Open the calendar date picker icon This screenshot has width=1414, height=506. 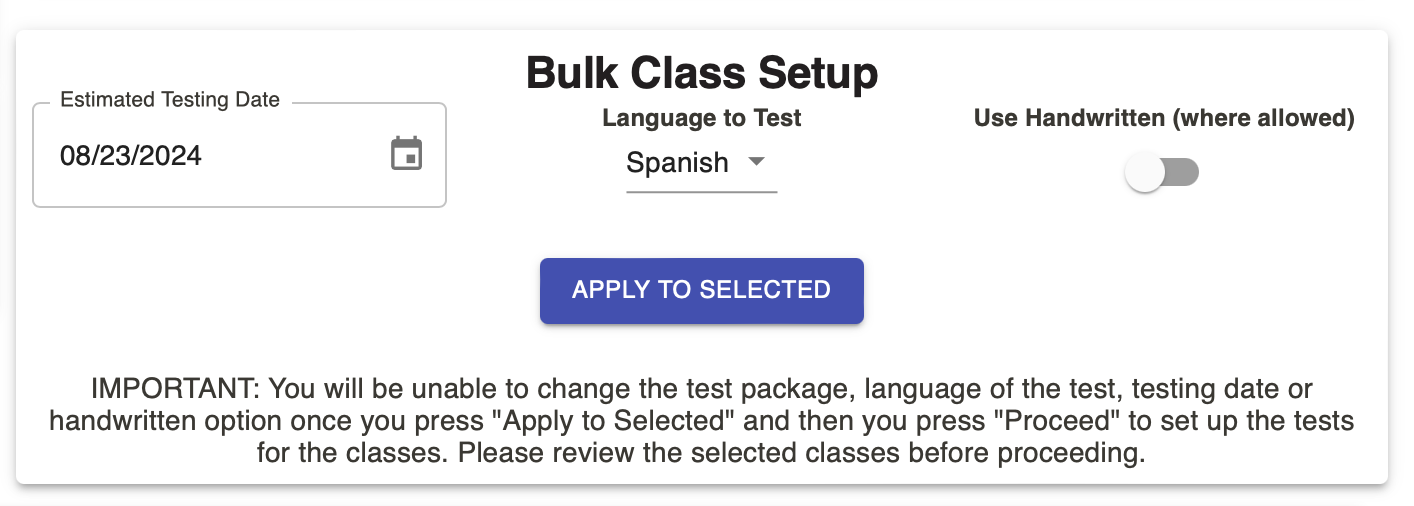coord(406,154)
